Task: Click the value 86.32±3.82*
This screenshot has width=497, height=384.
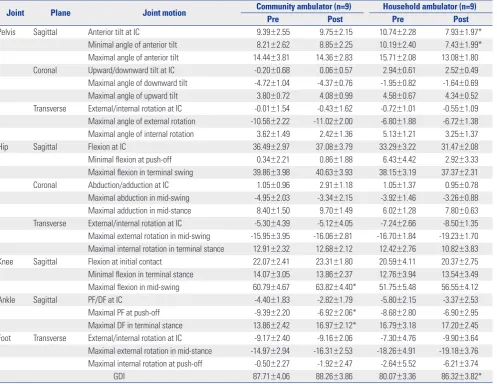Action: [x=461, y=376]
